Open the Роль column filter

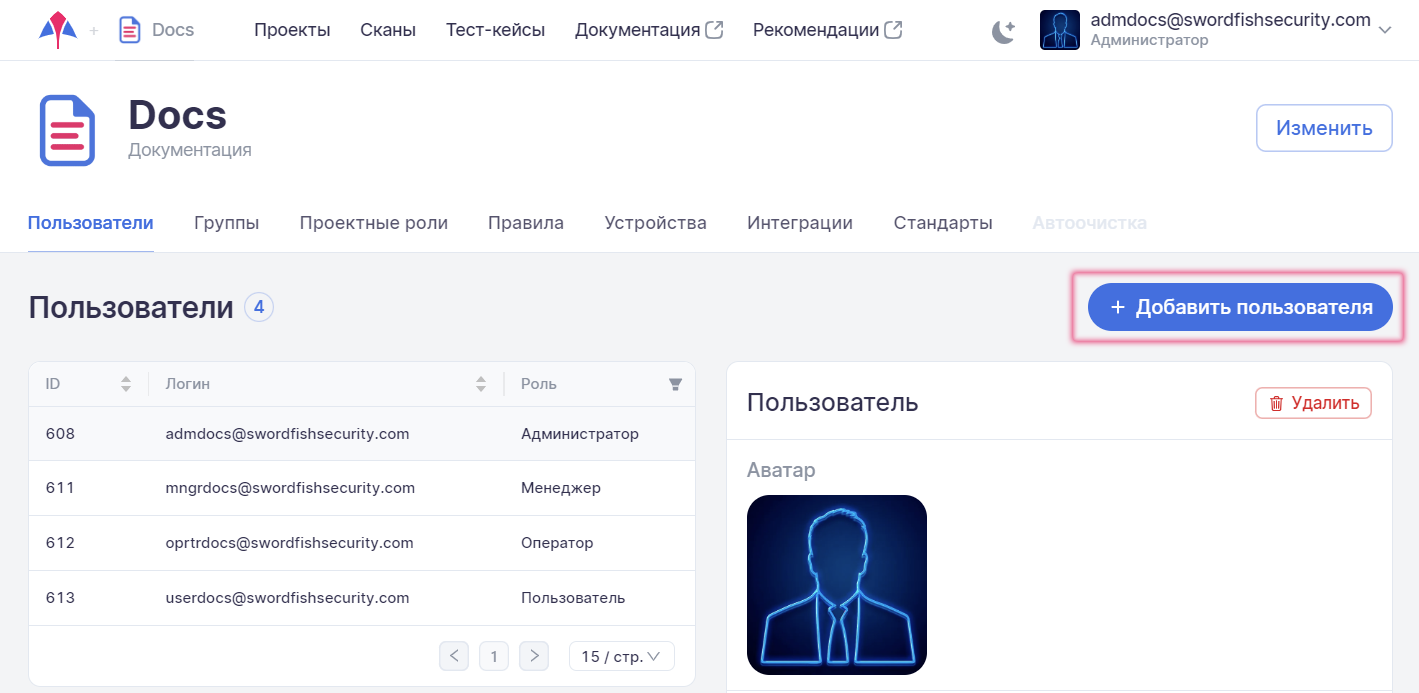coord(675,384)
